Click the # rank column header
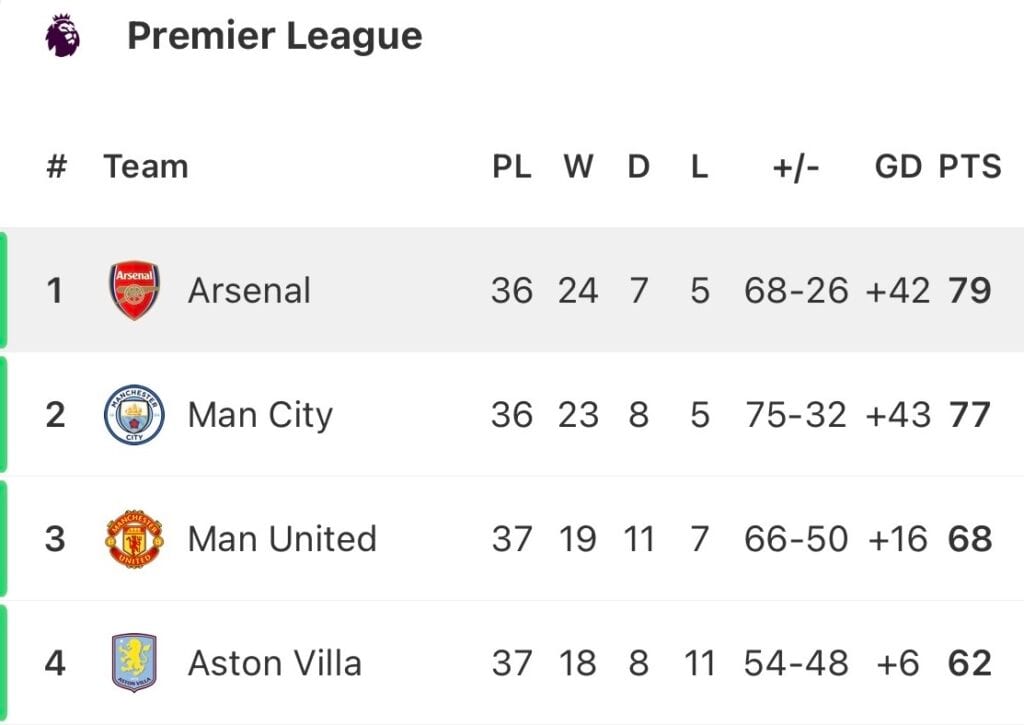Viewport: 1024px width, 725px height. click(57, 167)
